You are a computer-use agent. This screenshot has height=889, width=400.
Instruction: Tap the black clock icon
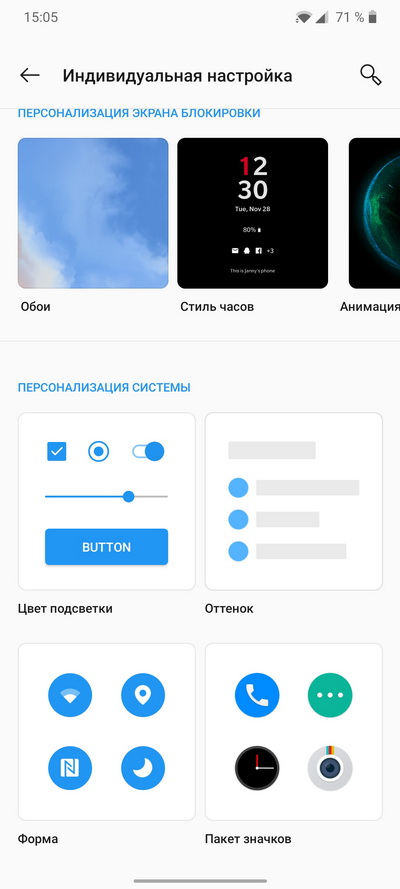point(257,768)
